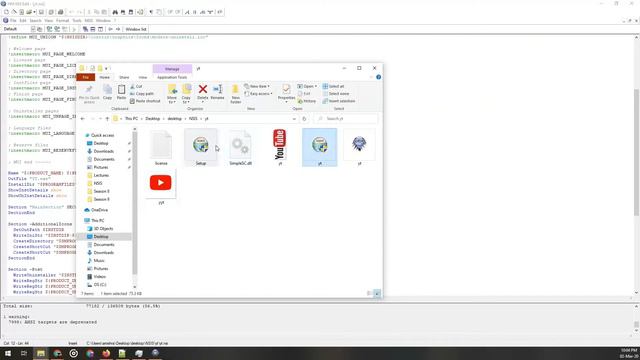Viewport: 640px width, 360px height.
Task: Click the Back arrow in Explorer
Action: (x=83, y=119)
